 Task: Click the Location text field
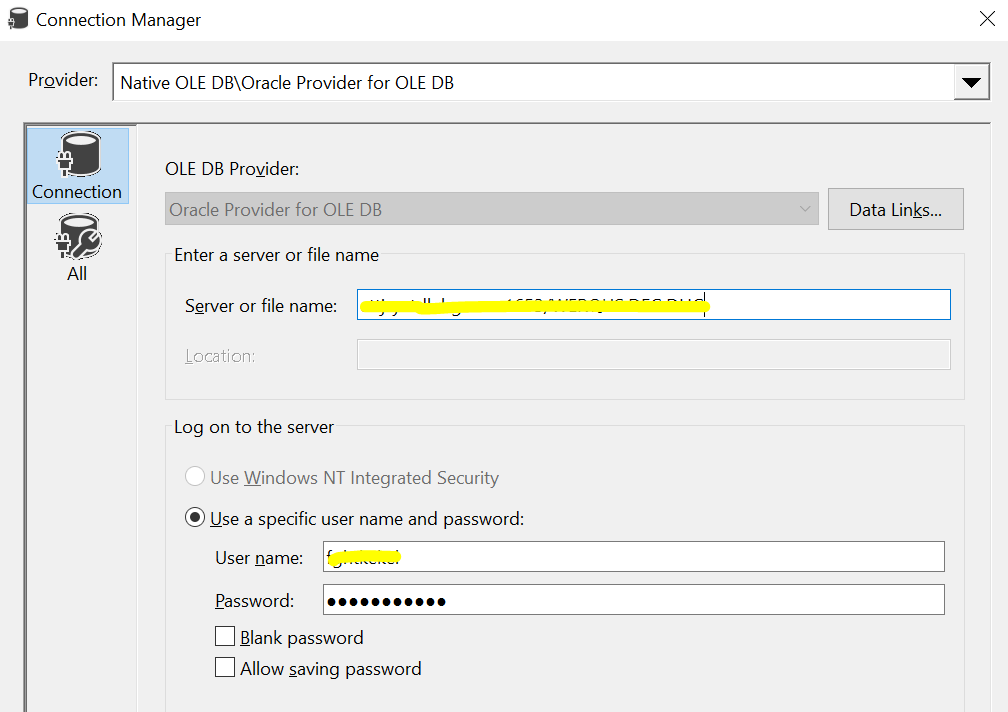coord(654,355)
